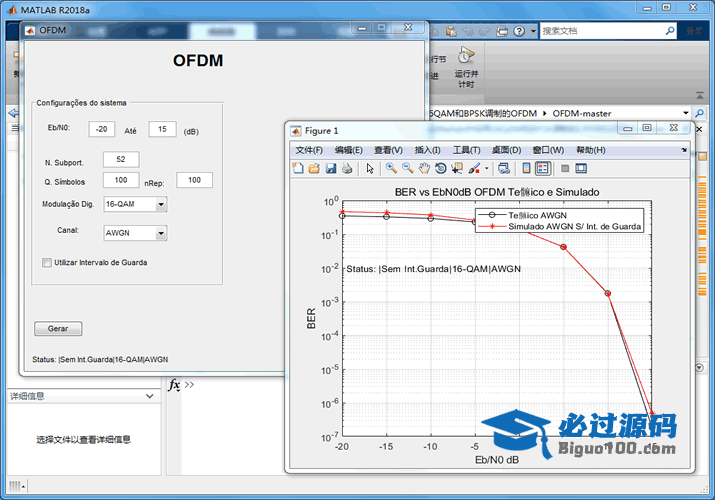The image size is (715, 500).
Task: Expand the 详细信息 panel chevron
Action: pos(149,396)
